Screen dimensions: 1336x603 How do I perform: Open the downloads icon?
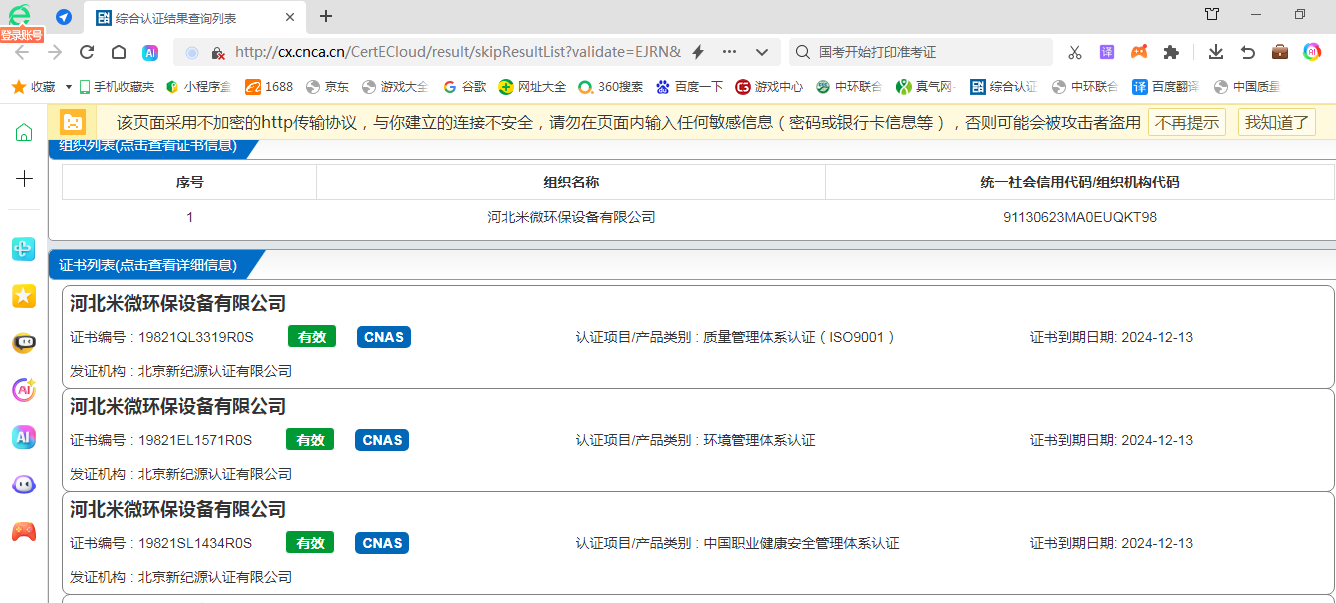1216,52
